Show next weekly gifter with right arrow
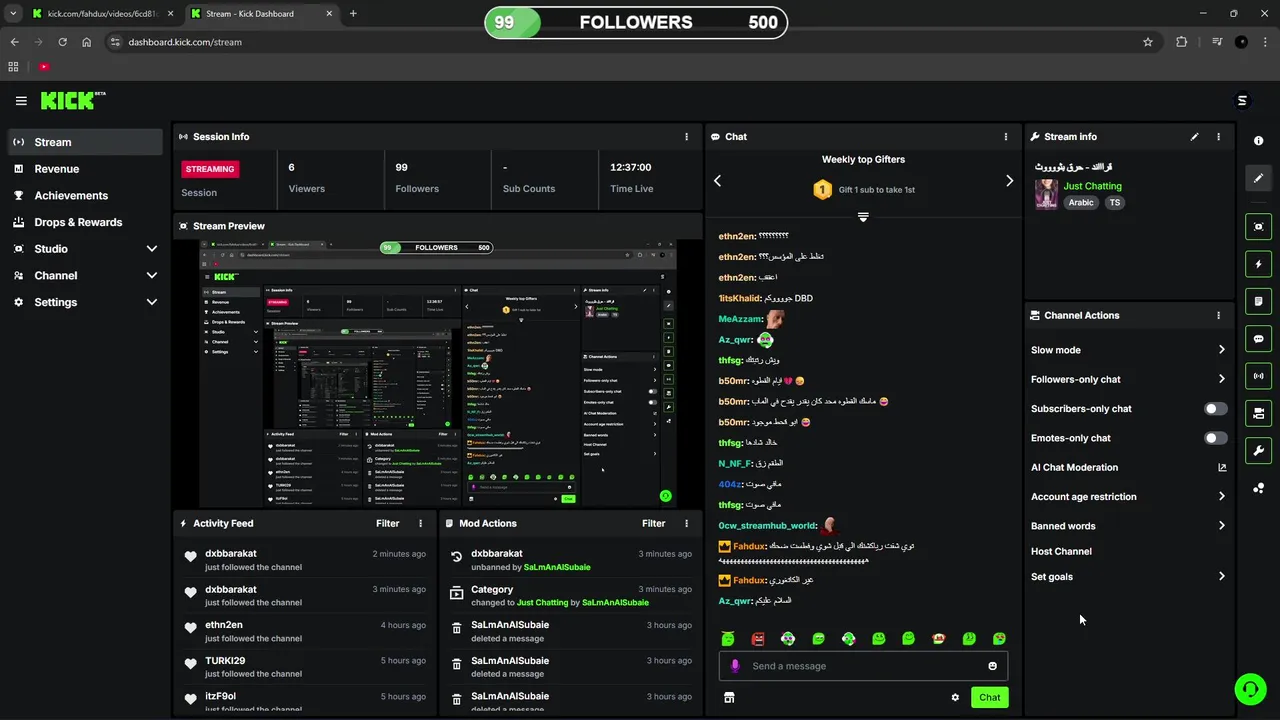1280x720 pixels. click(1009, 181)
